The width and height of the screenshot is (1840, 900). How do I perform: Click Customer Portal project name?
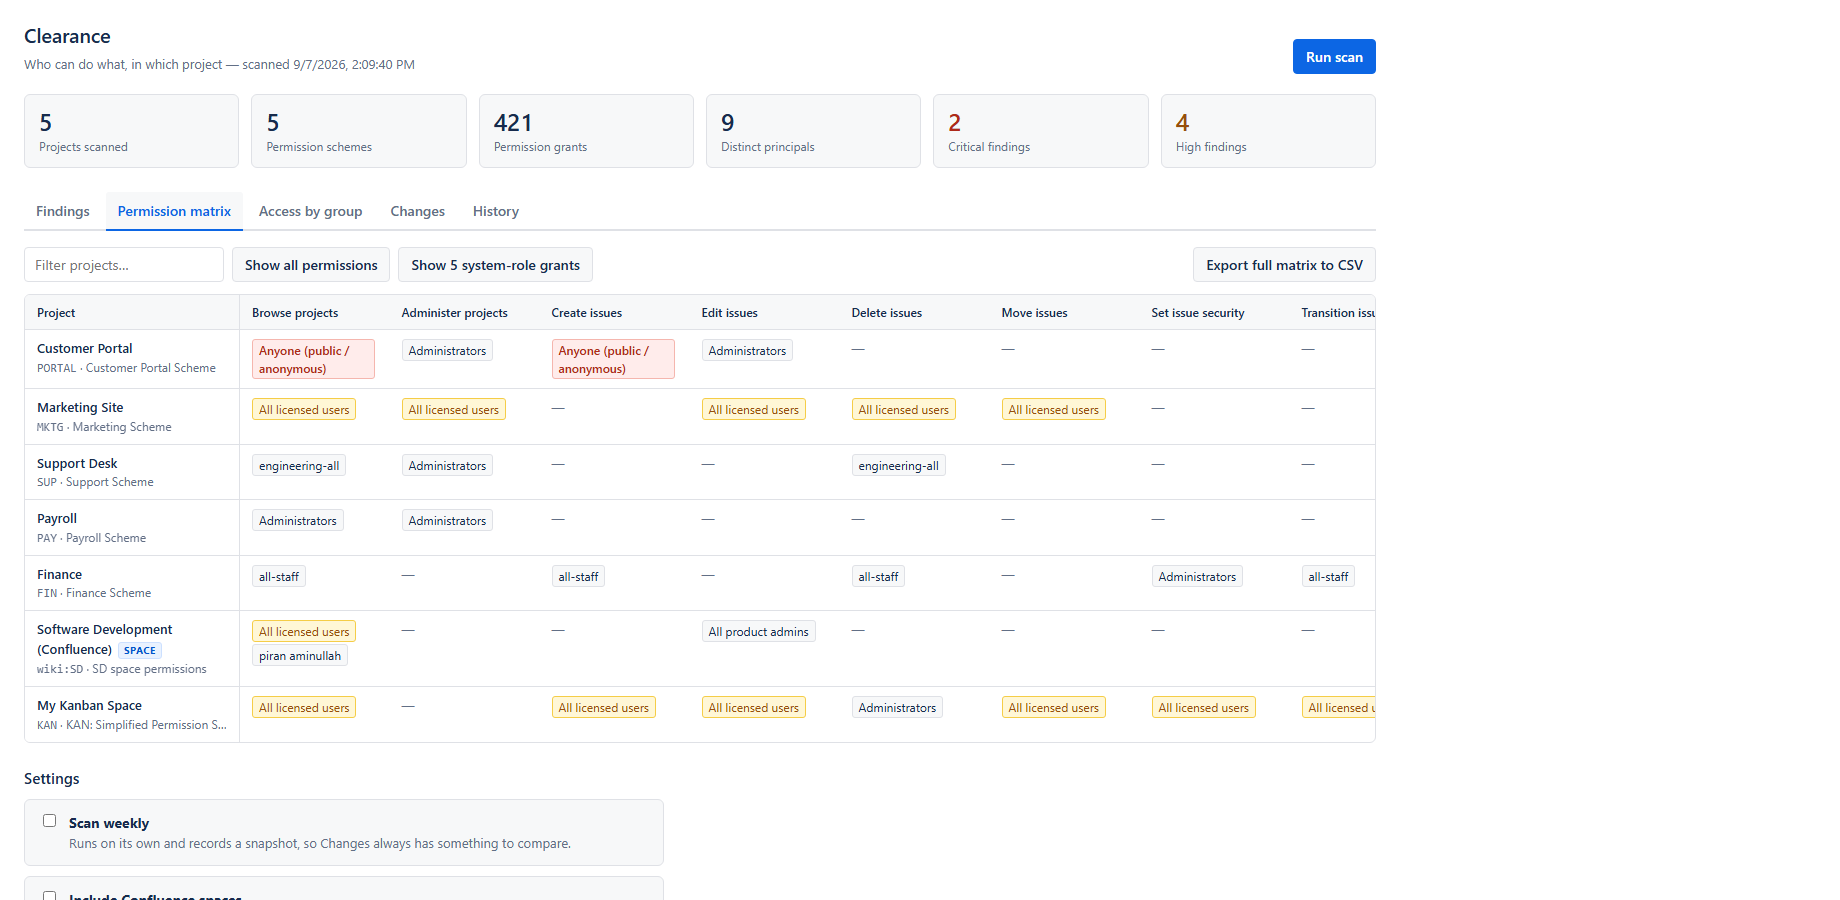85,349
